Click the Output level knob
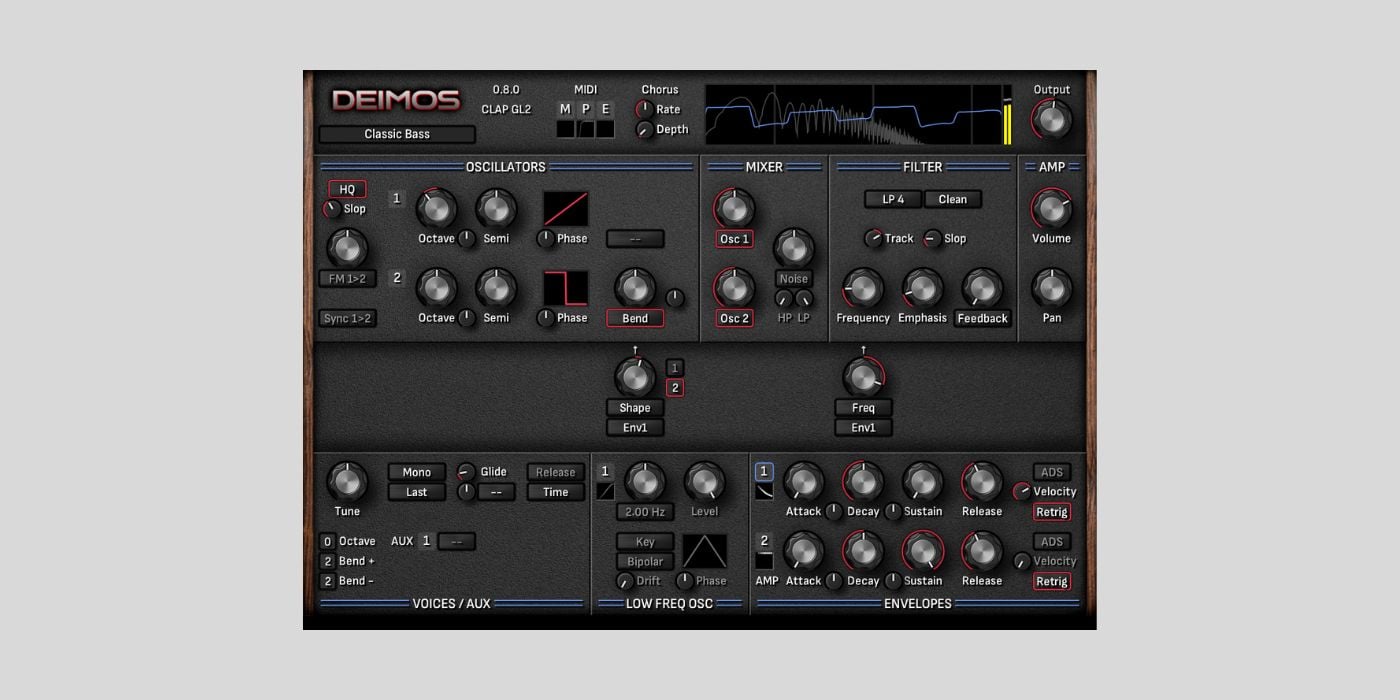1400x700 pixels. [1050, 120]
